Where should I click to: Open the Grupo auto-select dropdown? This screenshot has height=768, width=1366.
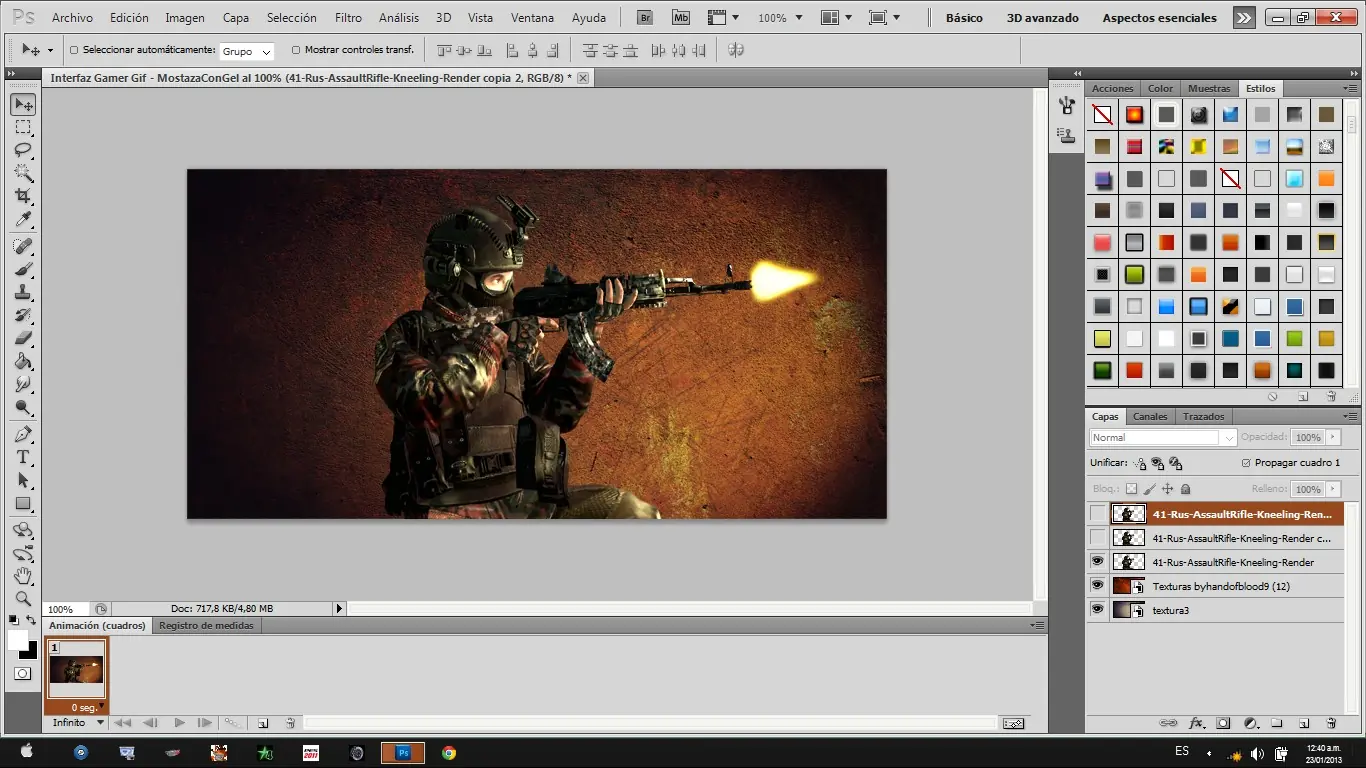(x=247, y=51)
